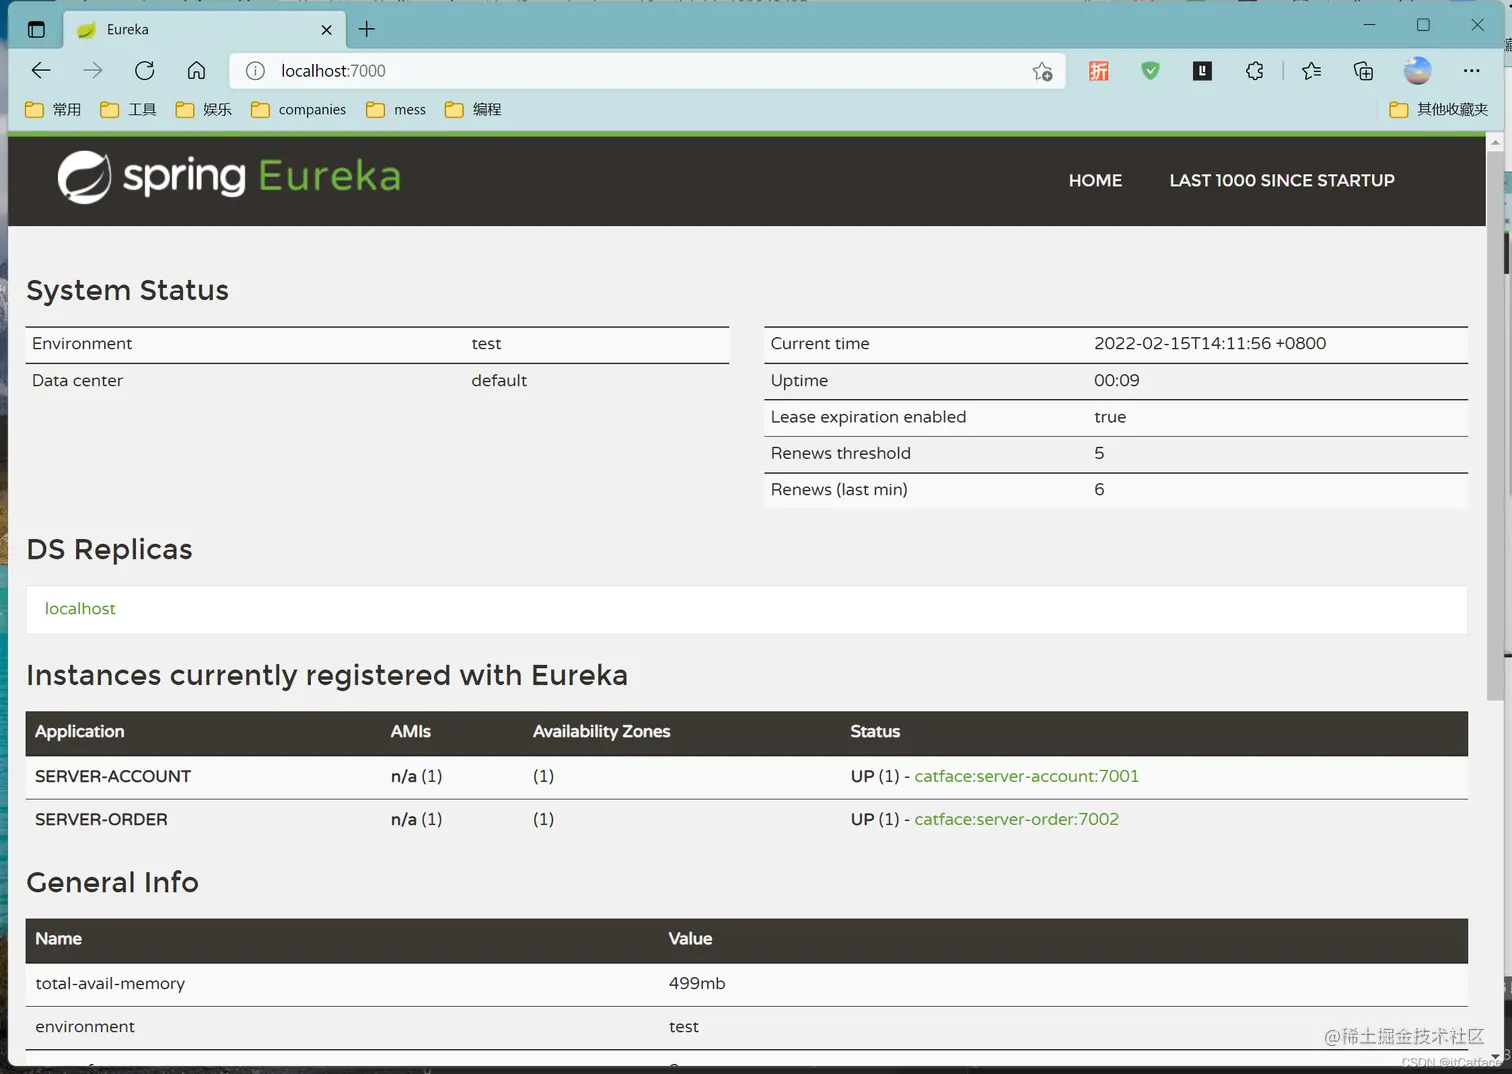Viewport: 1512px width, 1074px height.
Task: Select the Data center value default
Action: click(499, 381)
